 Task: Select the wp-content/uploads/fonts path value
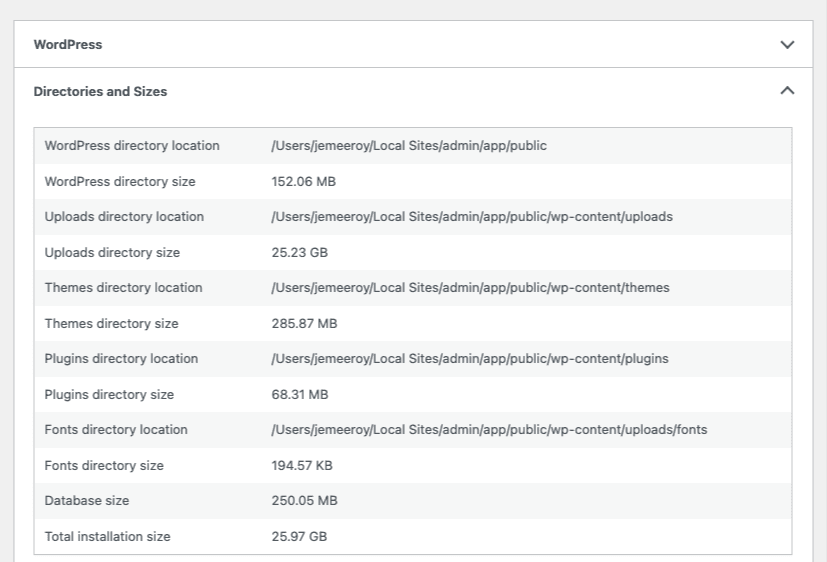pyautogui.click(x=489, y=430)
